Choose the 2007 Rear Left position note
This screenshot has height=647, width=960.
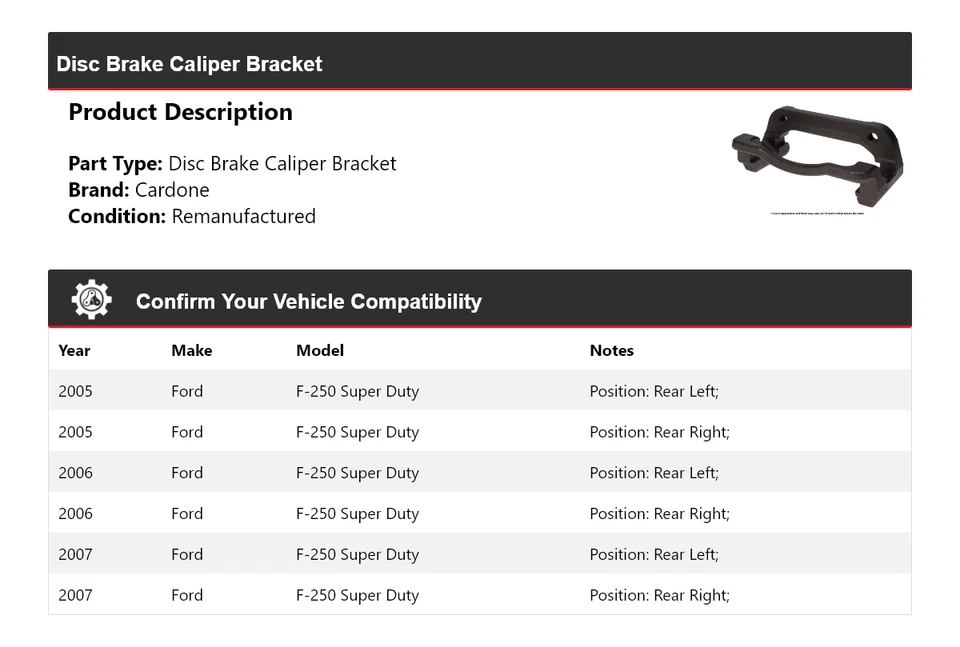click(x=653, y=555)
